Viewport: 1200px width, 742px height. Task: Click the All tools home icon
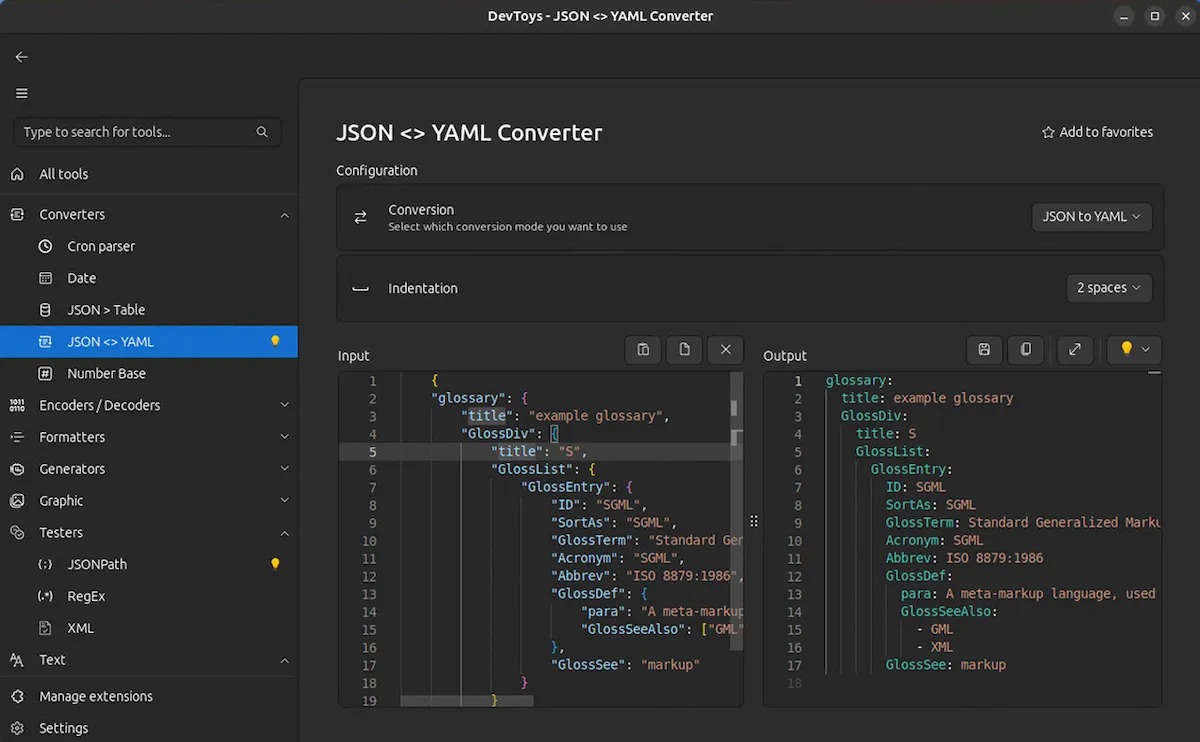point(17,174)
